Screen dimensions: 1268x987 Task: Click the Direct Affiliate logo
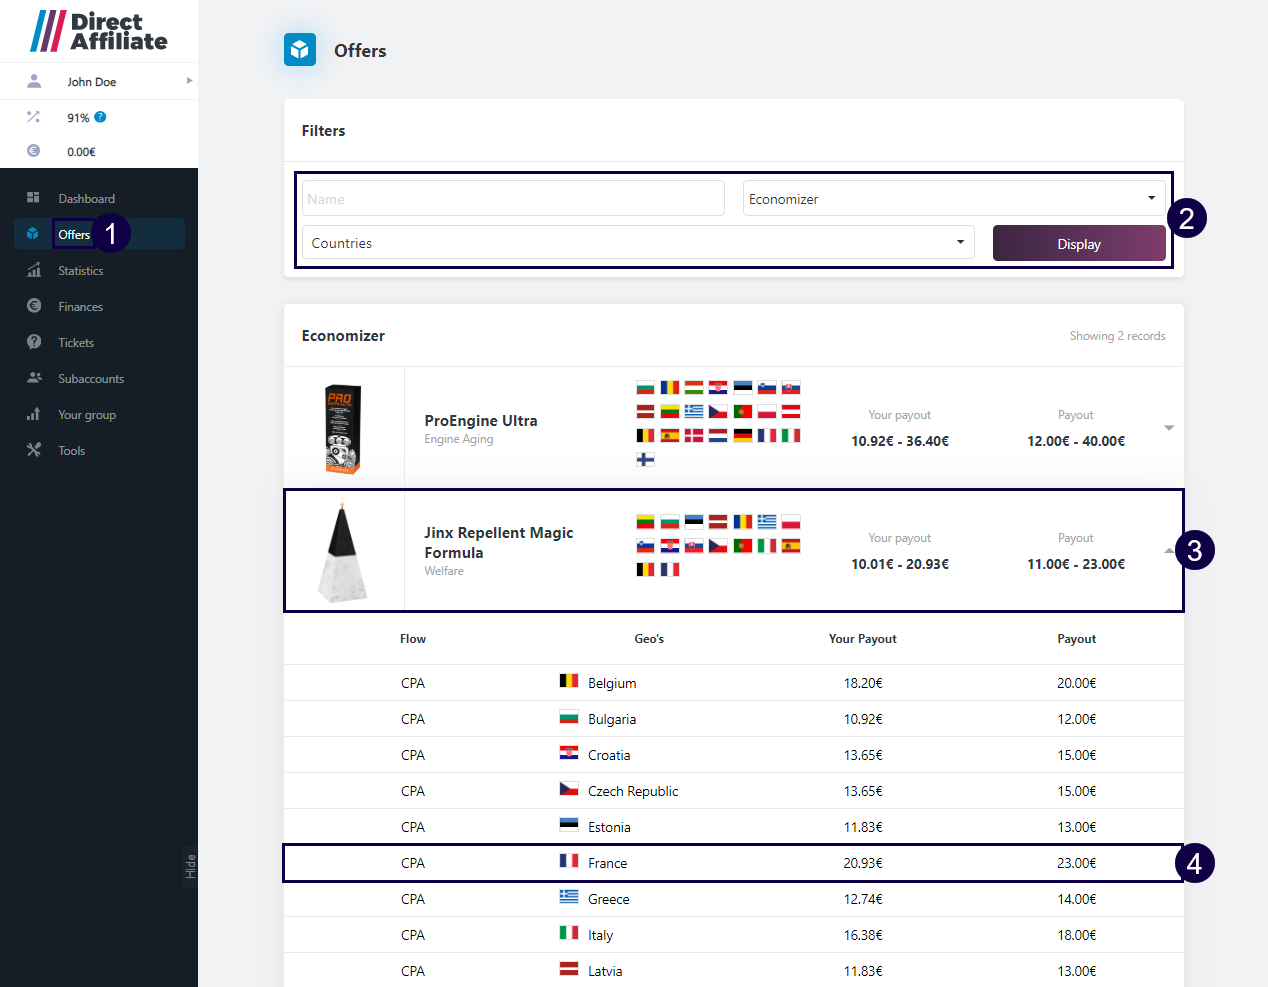99,31
